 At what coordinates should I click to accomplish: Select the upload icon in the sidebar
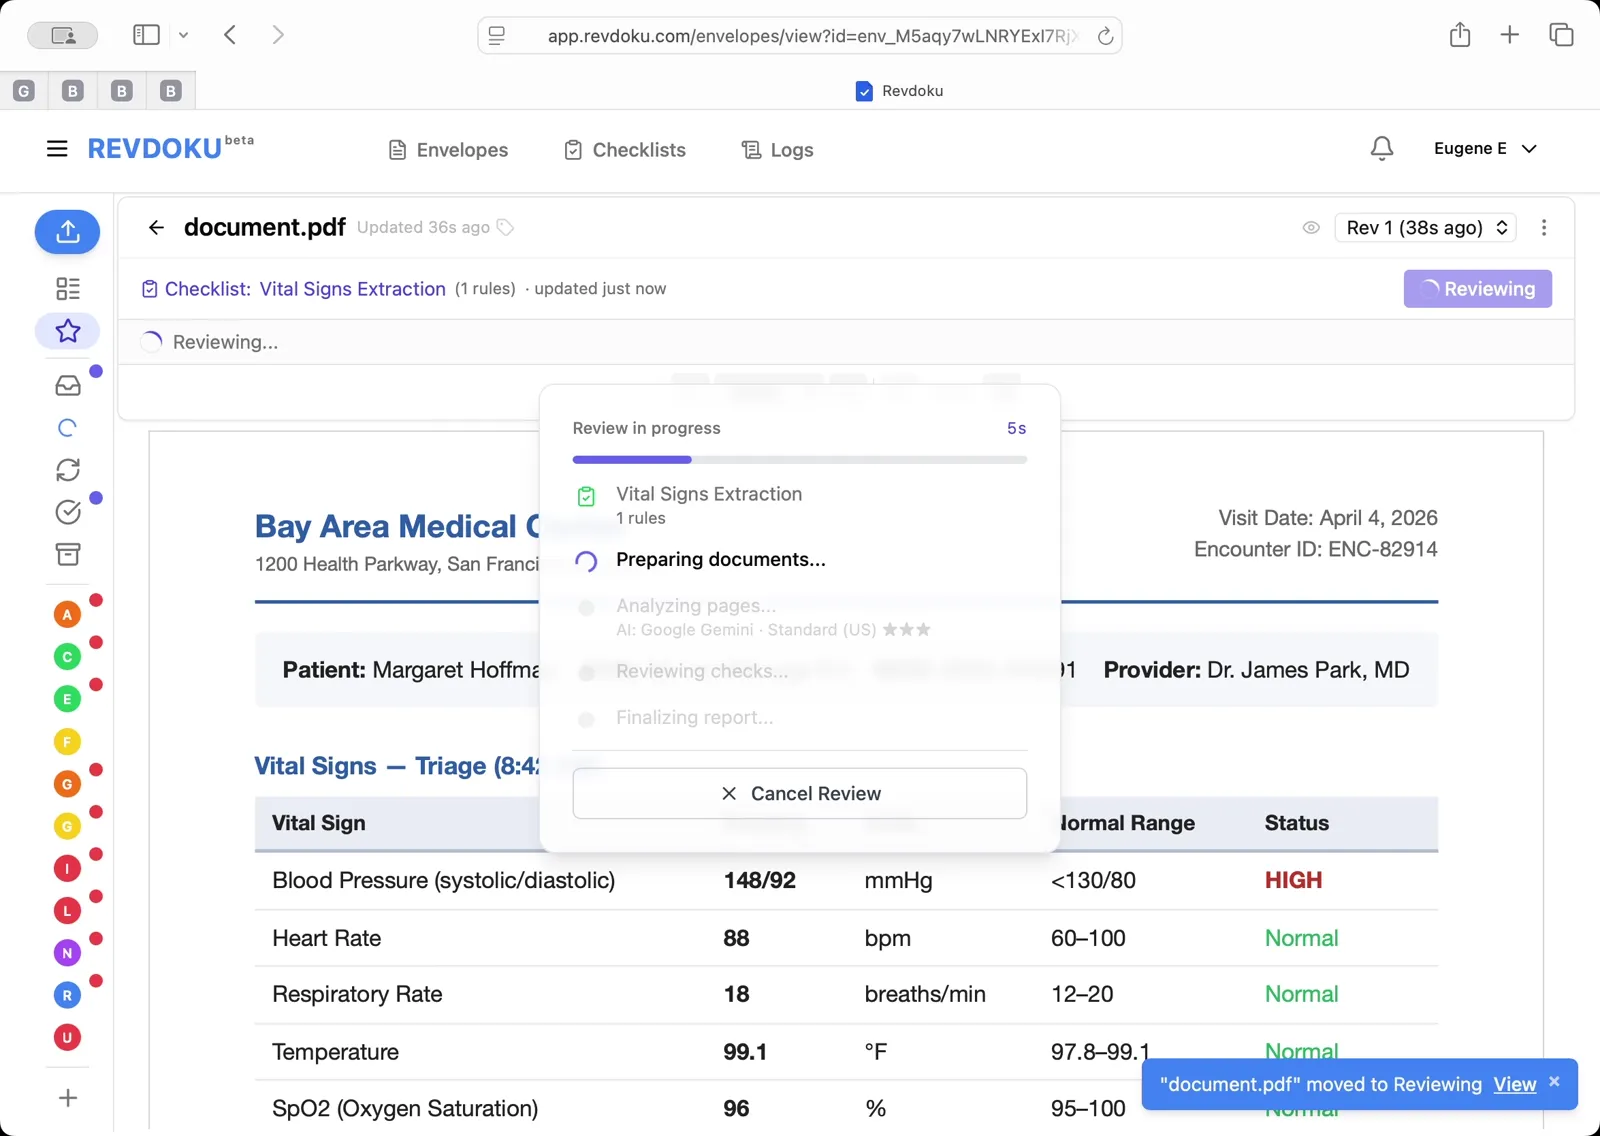[x=67, y=232]
